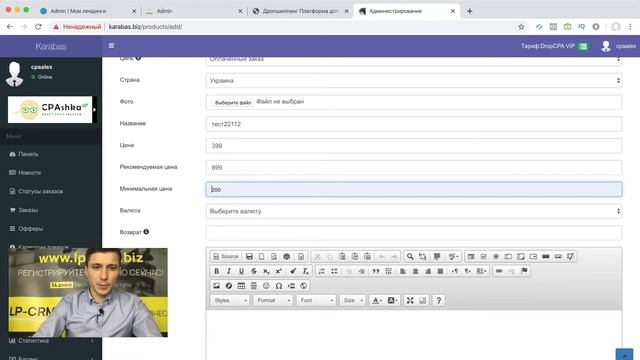Open the Find (magnifier) tool in the editor
This screenshot has height=360, width=640.
click(x=410, y=256)
